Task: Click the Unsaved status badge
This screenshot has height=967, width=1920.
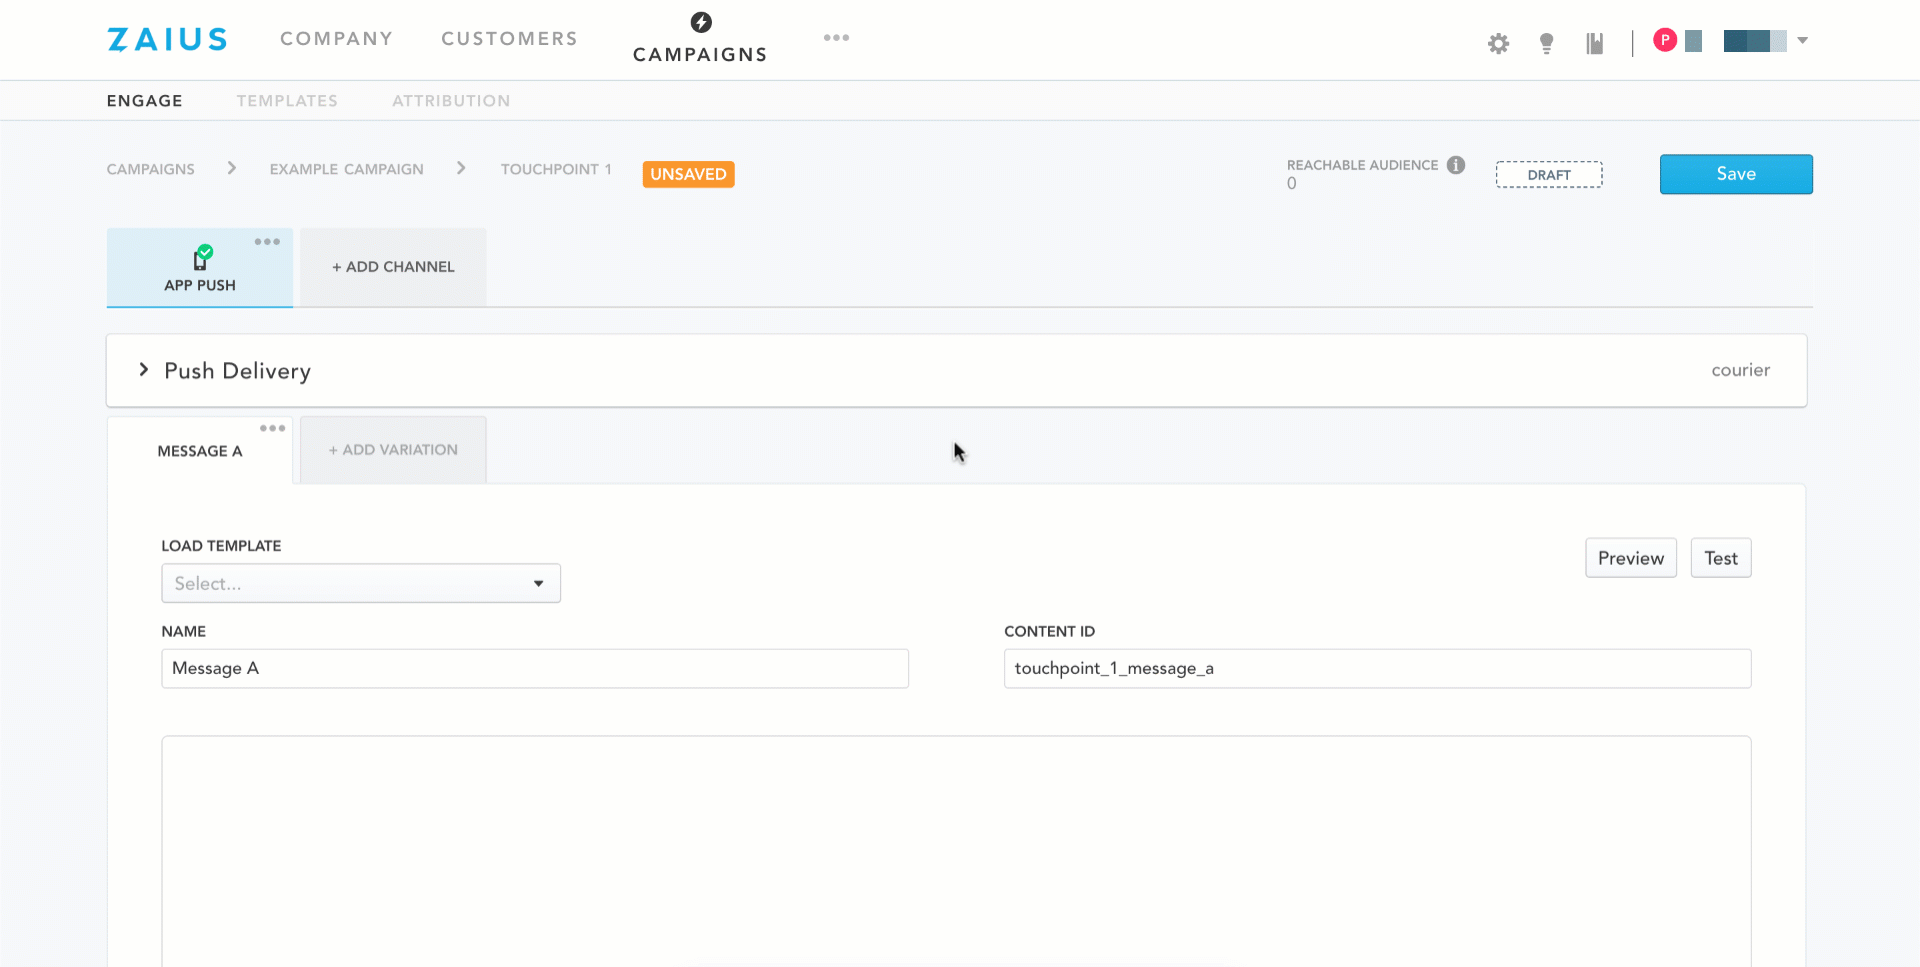Action: tap(688, 174)
